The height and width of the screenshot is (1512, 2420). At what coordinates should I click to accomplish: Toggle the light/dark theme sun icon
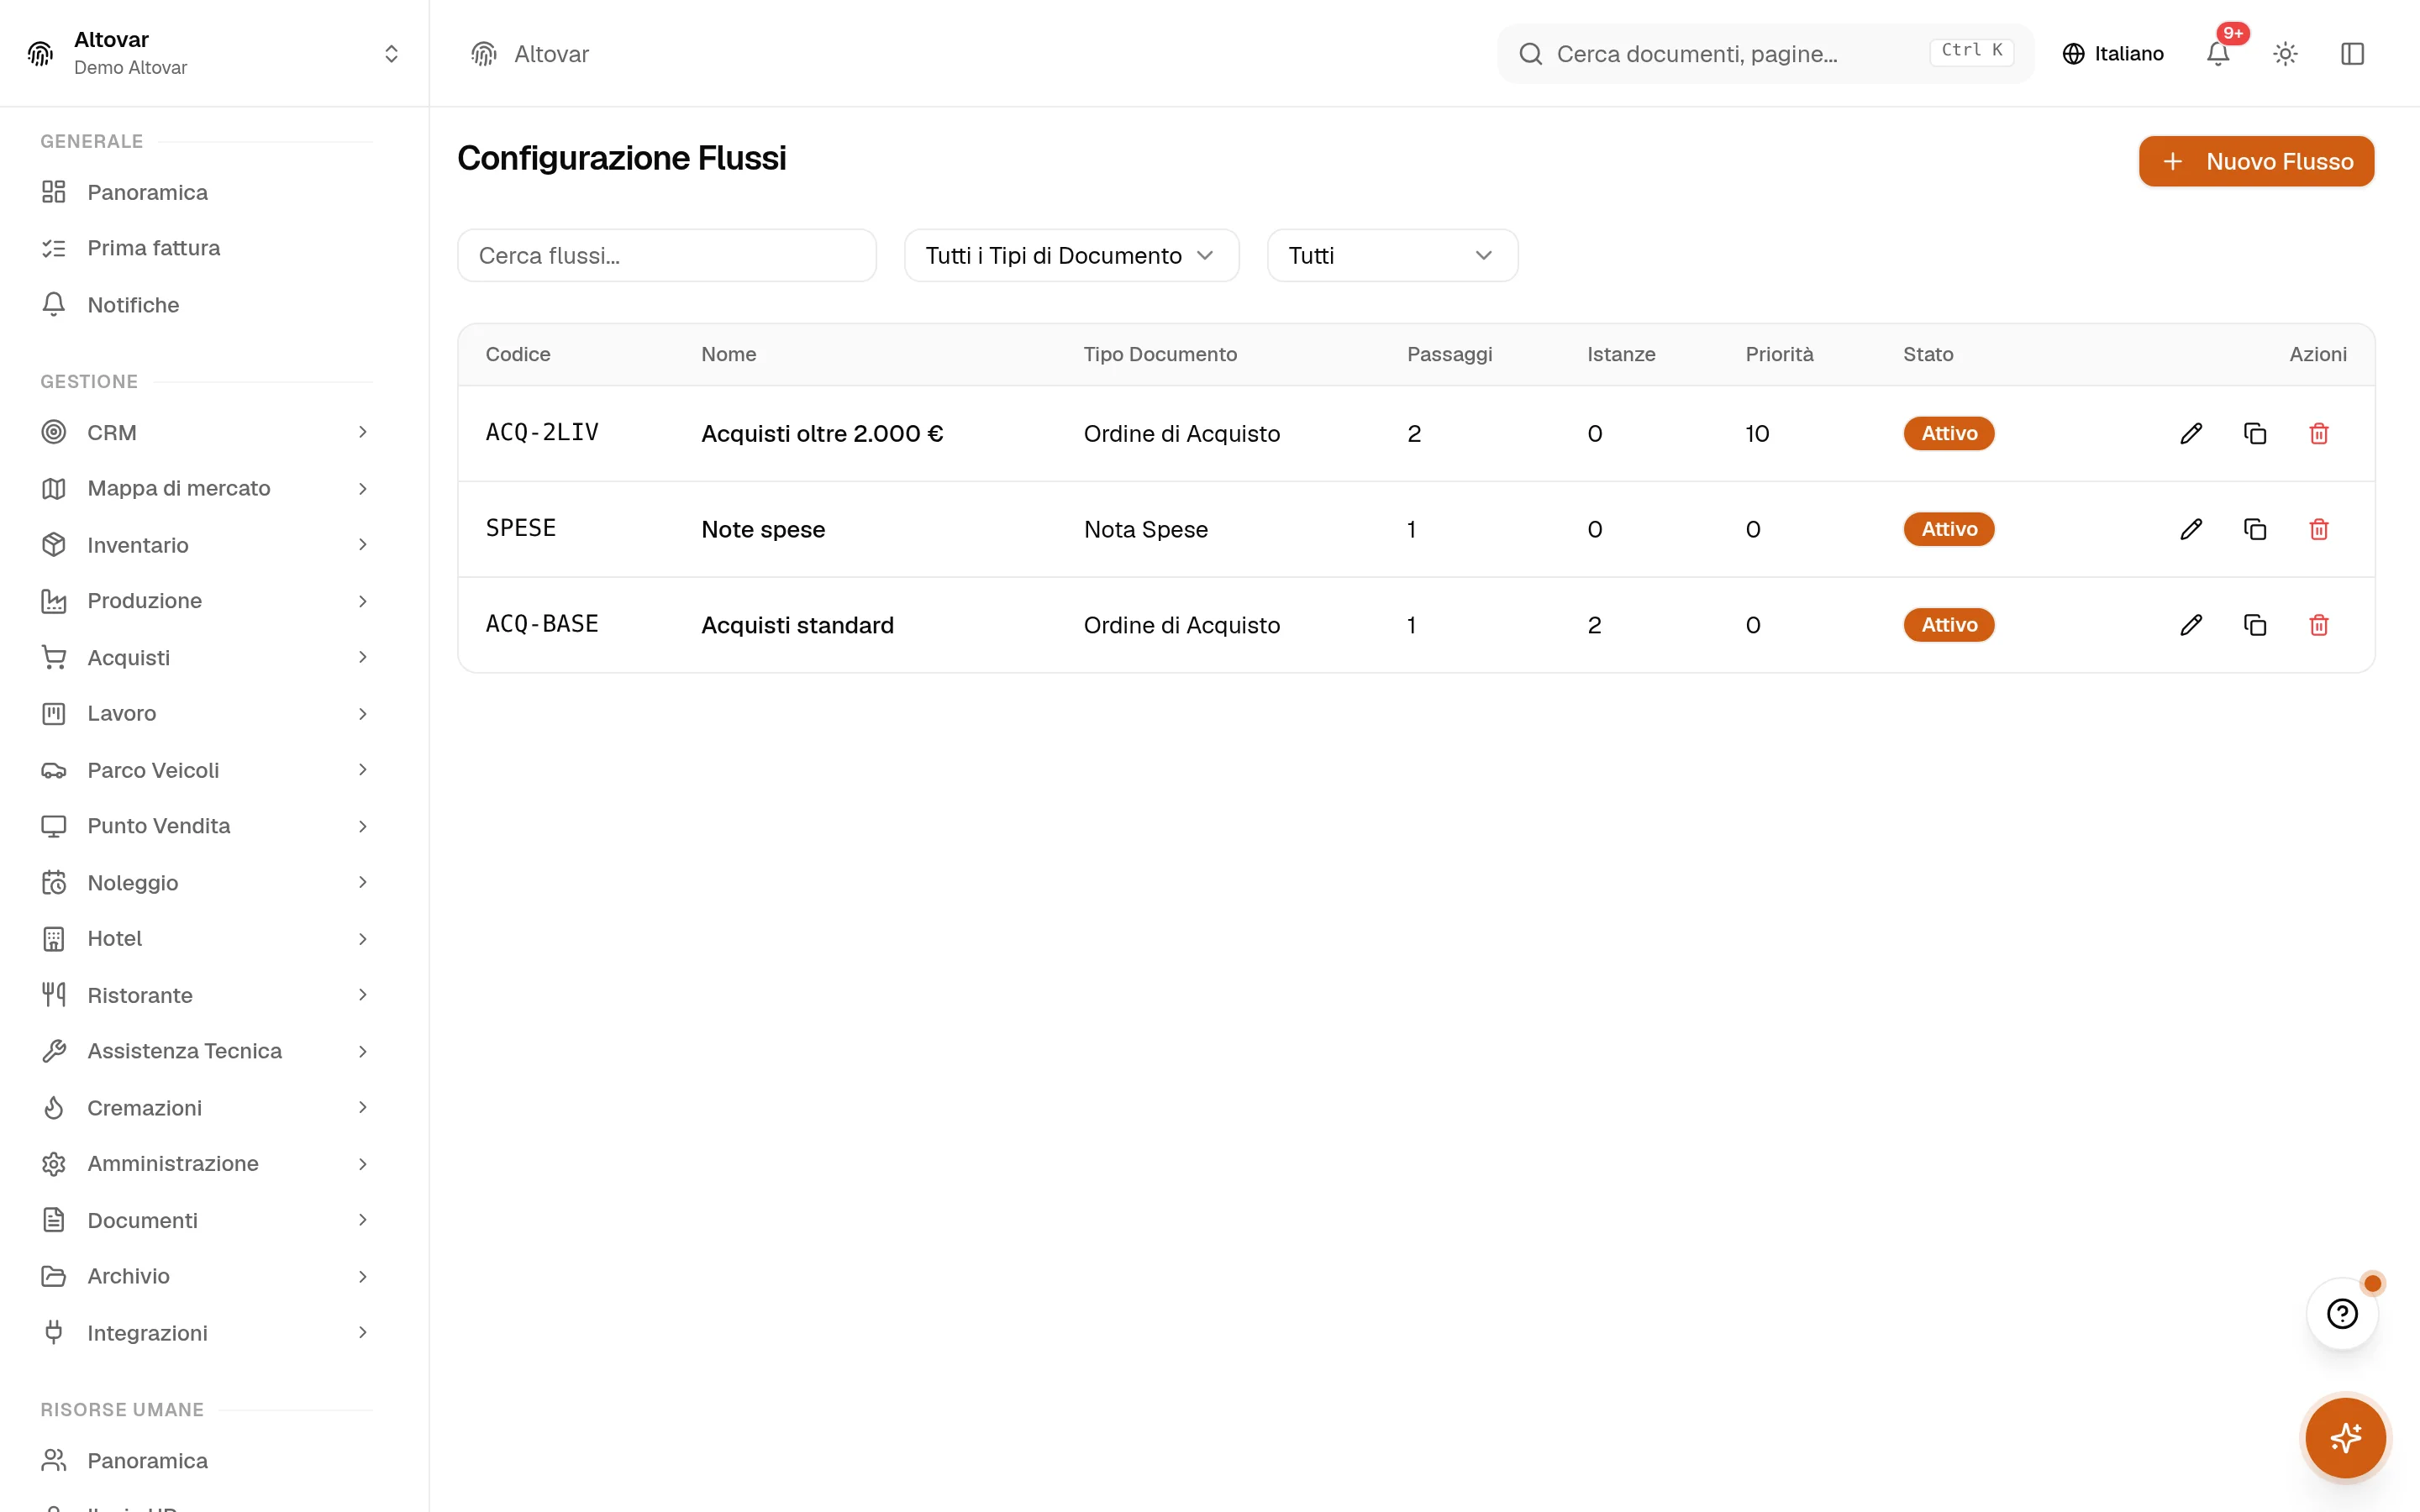(x=2285, y=54)
